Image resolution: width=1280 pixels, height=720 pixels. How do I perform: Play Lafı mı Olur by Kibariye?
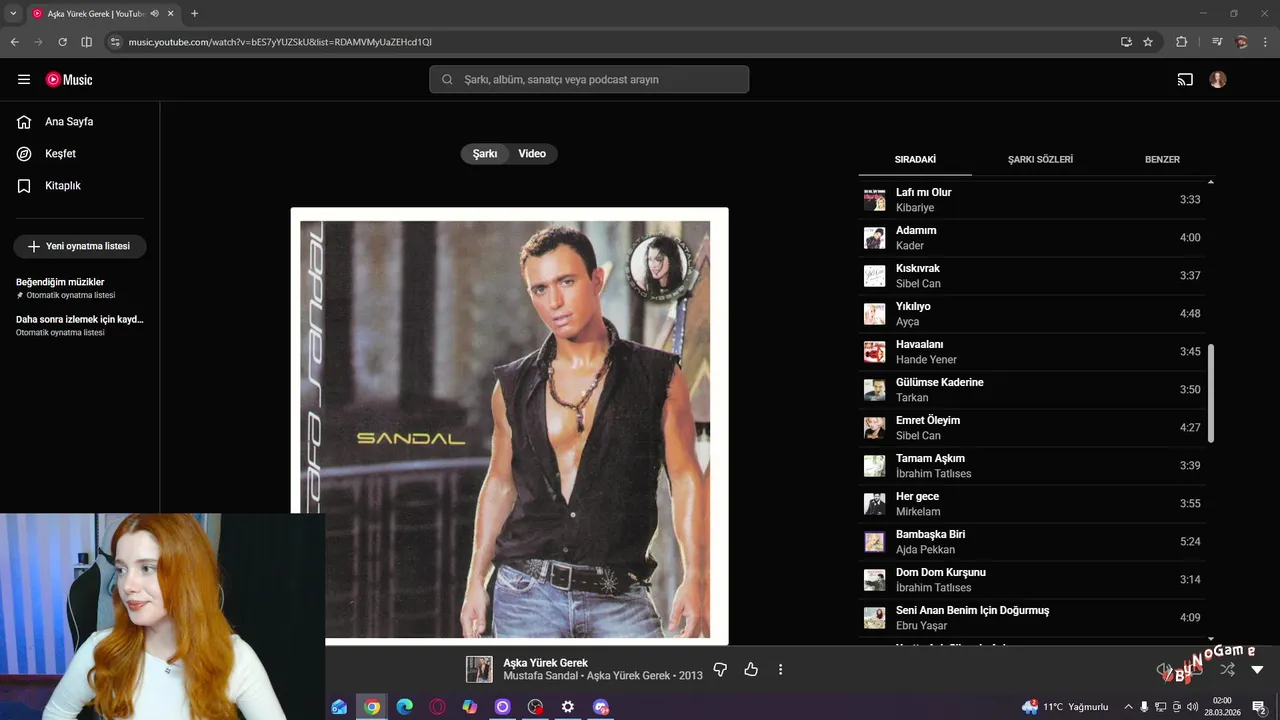1032,200
